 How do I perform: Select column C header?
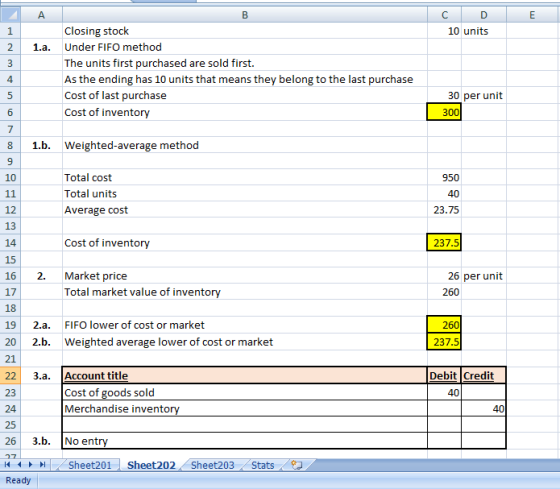coord(444,15)
